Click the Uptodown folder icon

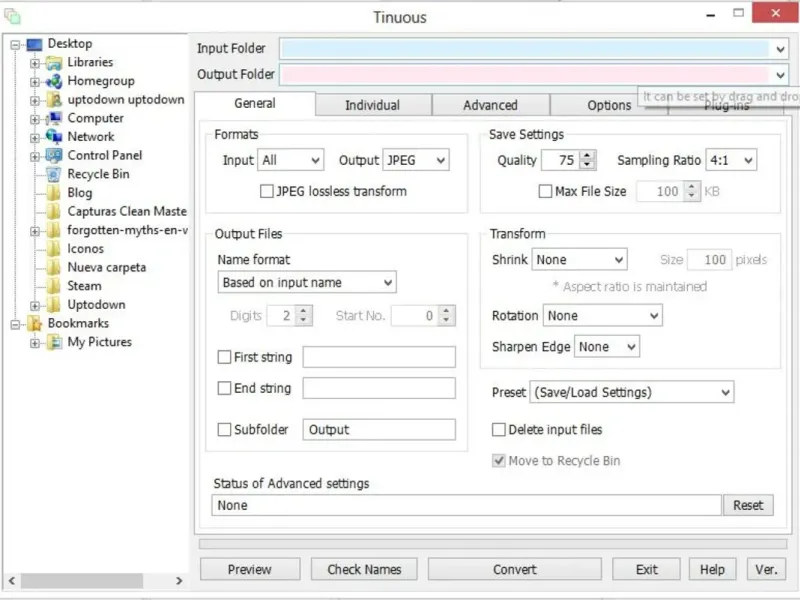coord(54,305)
